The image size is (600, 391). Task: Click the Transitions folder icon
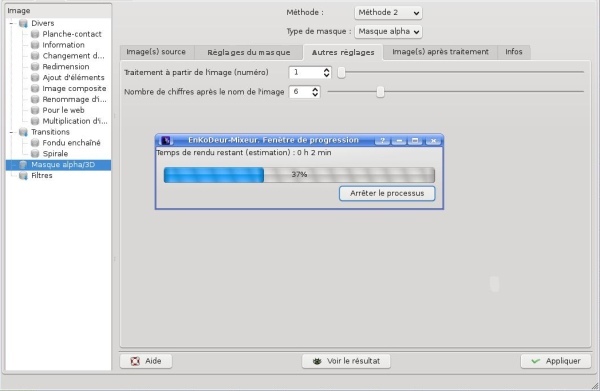(x=23, y=132)
